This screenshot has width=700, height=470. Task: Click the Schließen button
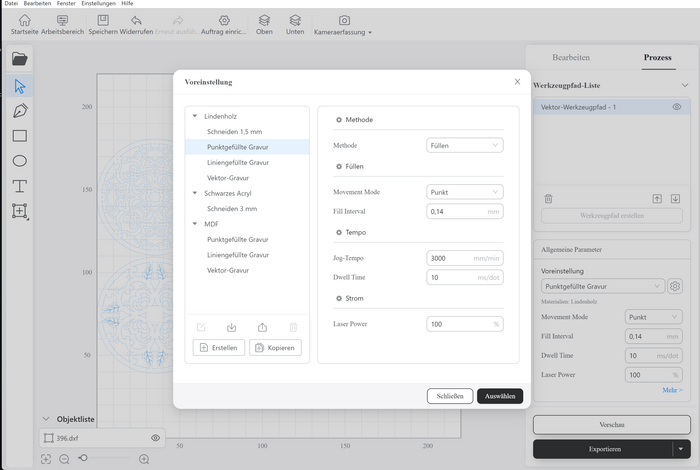point(450,396)
